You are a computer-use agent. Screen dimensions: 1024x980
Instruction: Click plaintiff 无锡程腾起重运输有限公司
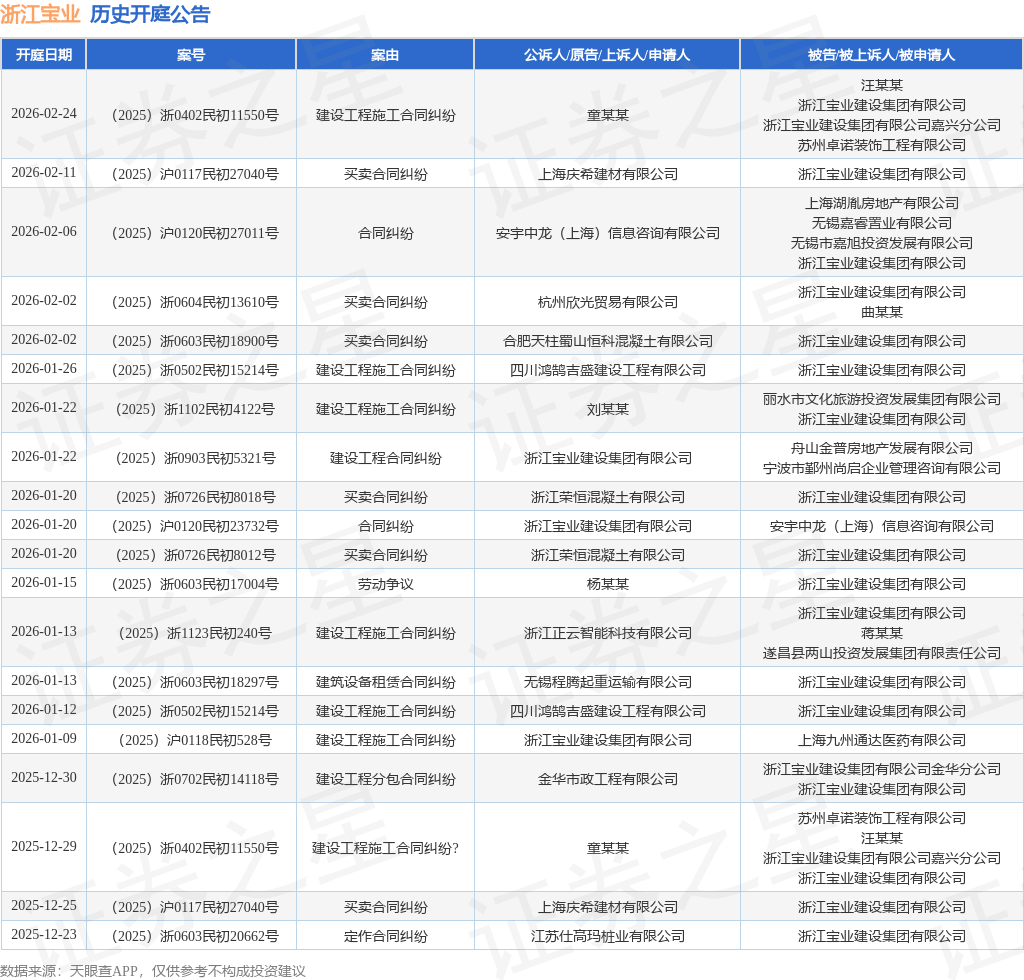[607, 682]
